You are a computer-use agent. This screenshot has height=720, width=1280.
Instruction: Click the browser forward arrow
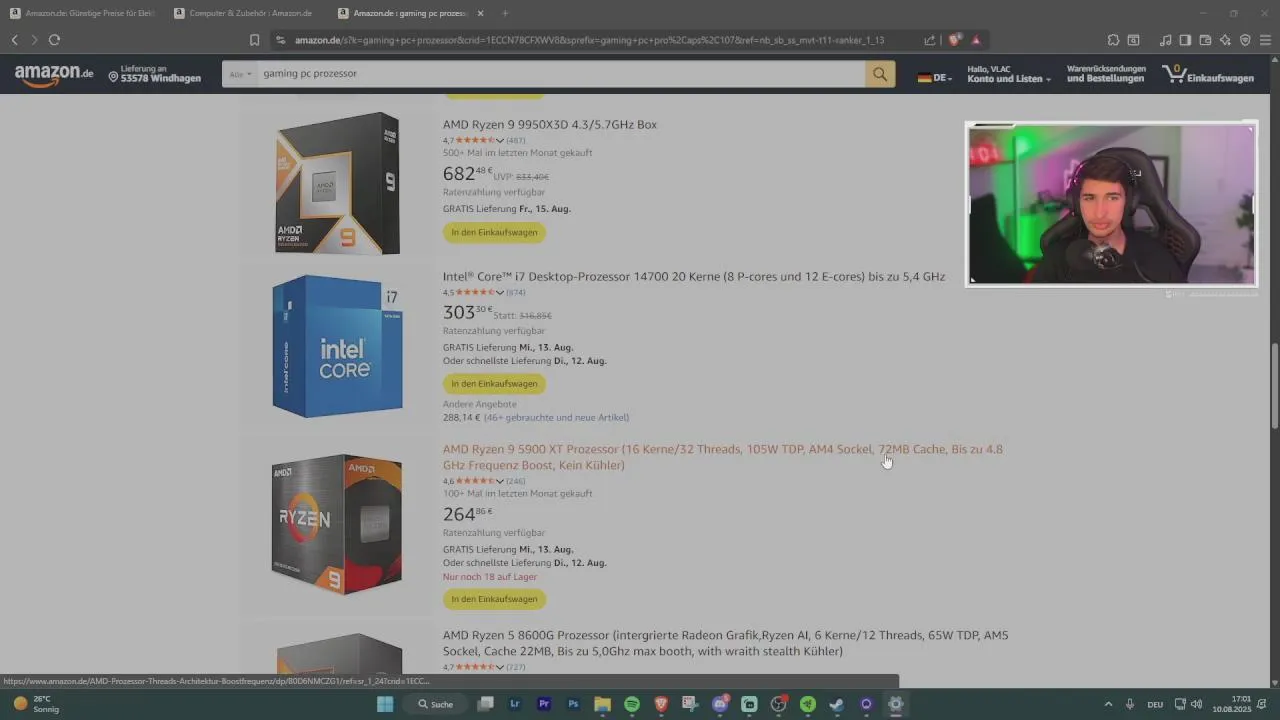coord(34,40)
